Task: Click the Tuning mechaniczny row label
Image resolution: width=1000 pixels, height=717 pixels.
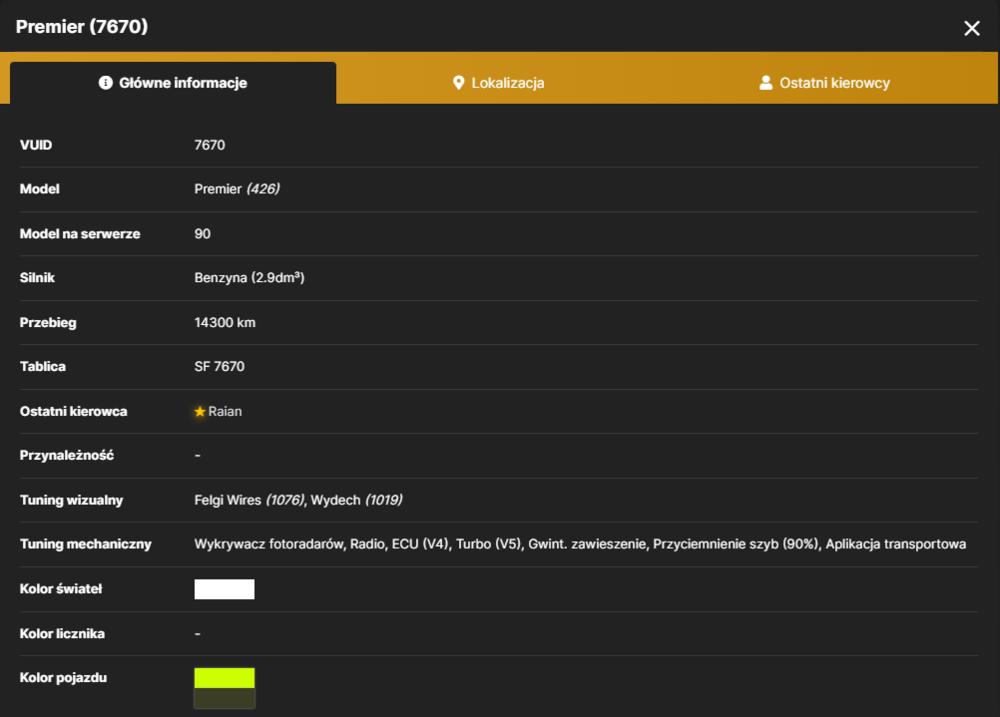Action: coord(85,544)
